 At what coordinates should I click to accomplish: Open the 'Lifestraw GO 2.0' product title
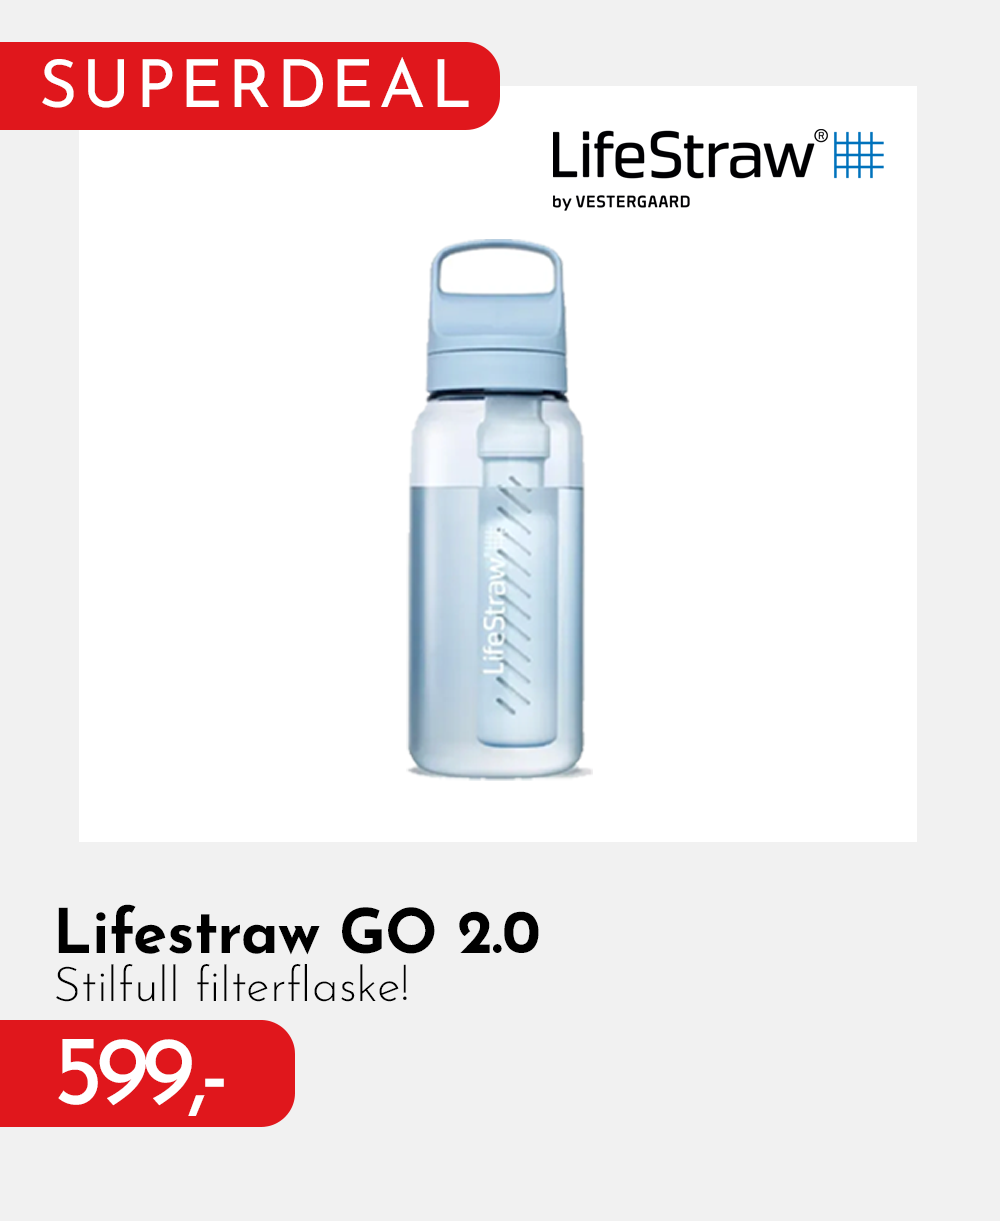point(297,933)
